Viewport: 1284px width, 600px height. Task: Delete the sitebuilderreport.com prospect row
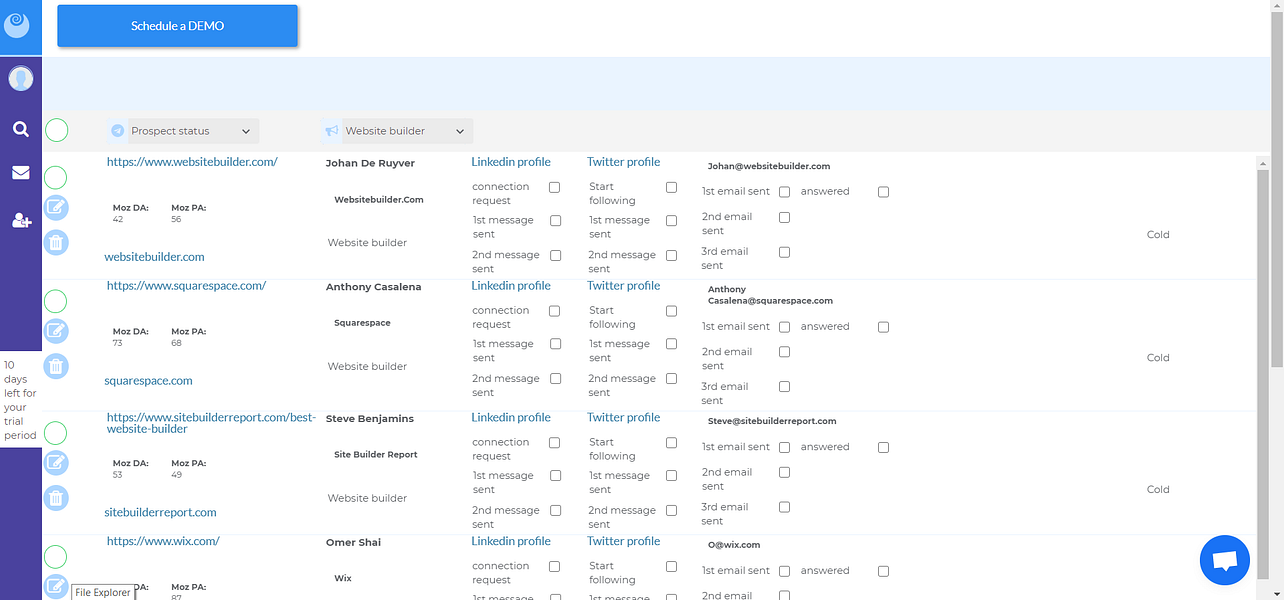(x=56, y=498)
